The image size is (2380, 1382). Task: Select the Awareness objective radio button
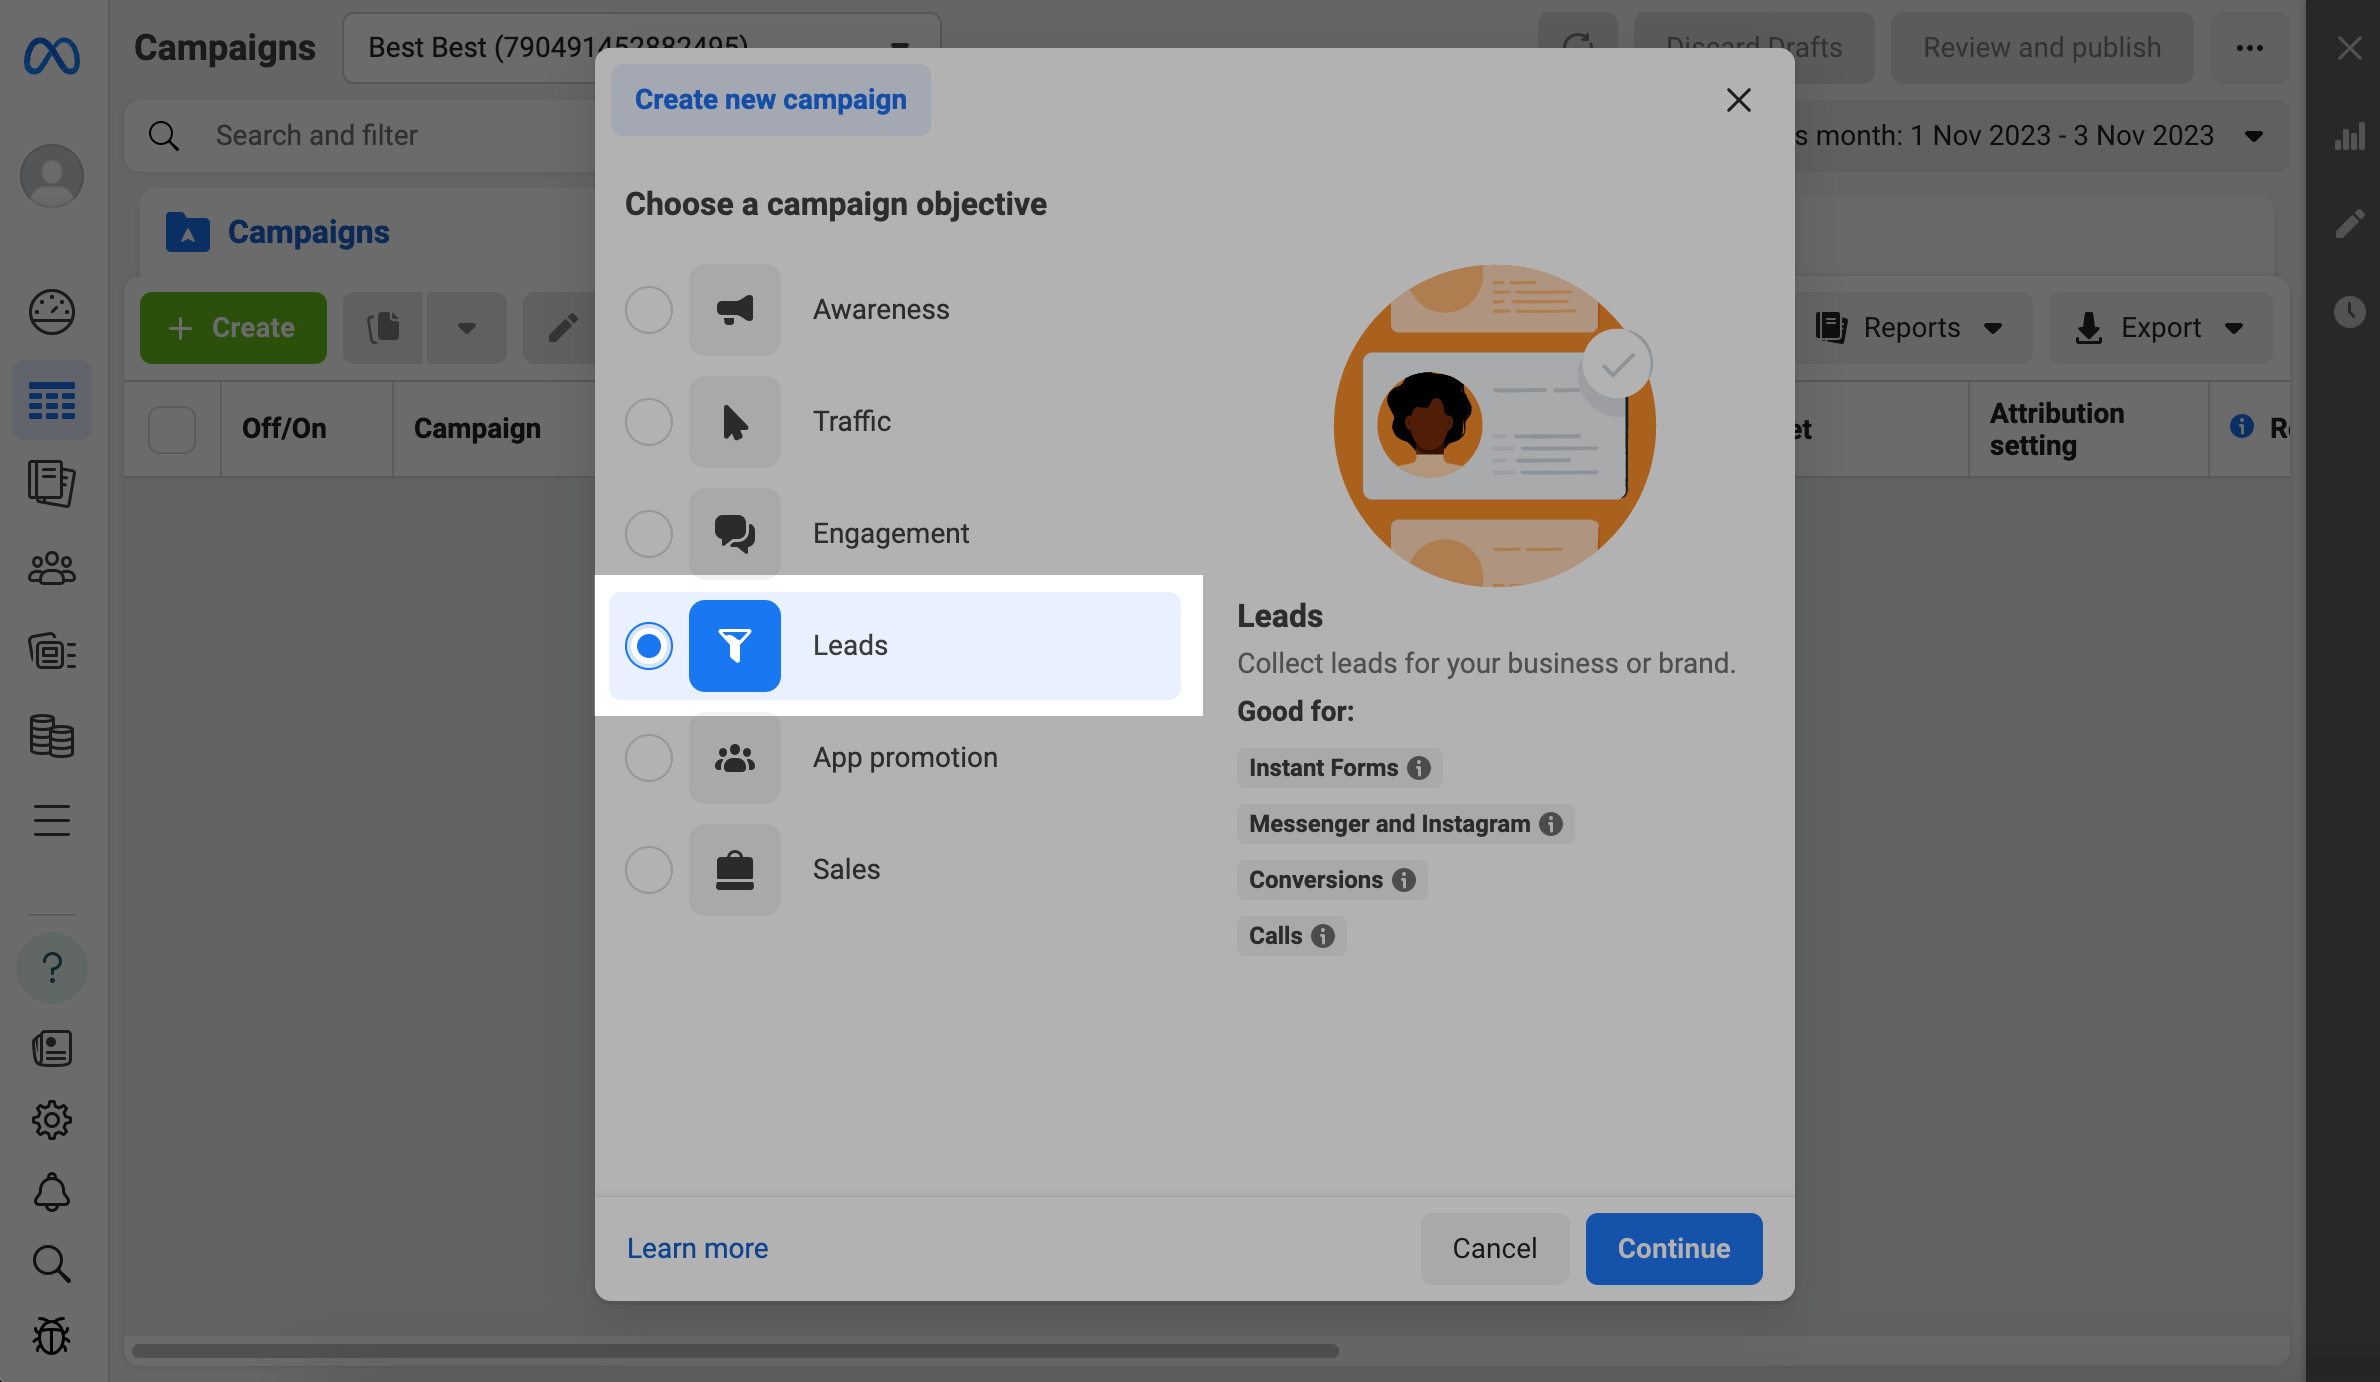[649, 310]
